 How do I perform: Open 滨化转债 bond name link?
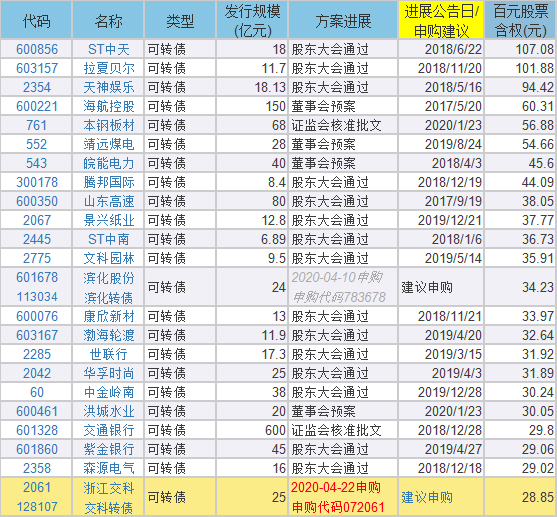[x=109, y=297]
